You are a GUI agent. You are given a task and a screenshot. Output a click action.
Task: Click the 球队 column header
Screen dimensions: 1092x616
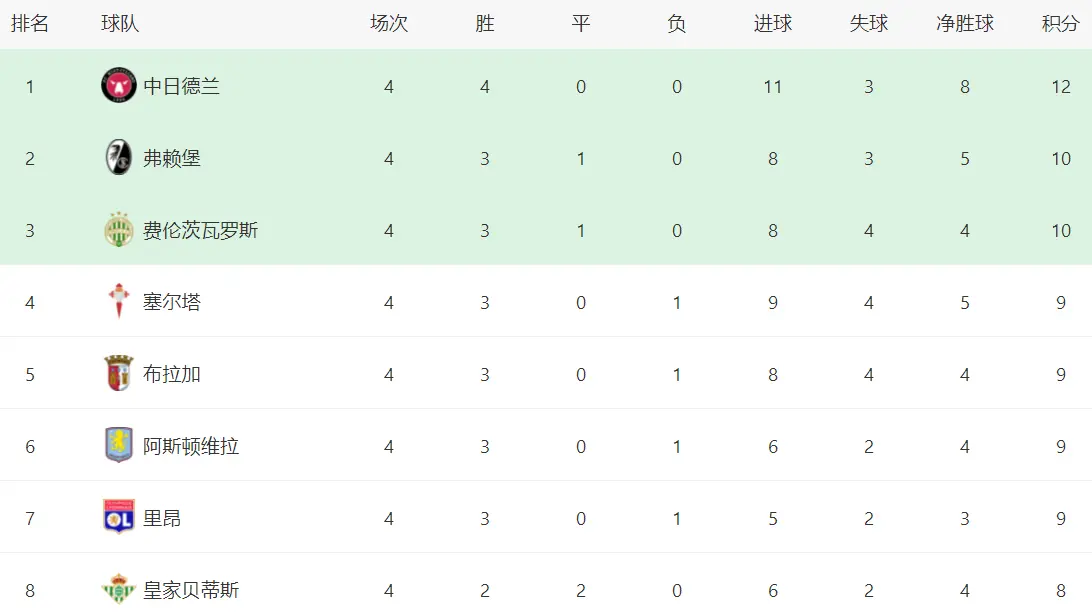120,24
